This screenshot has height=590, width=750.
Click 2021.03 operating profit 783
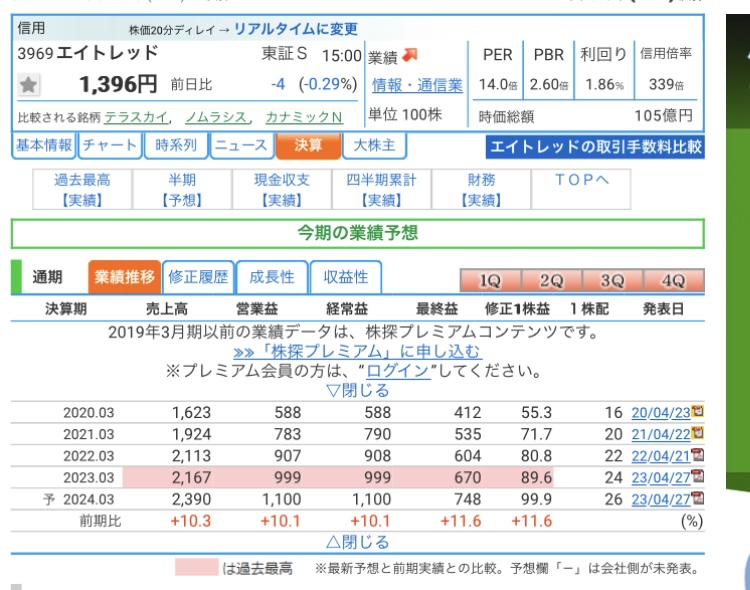[x=287, y=434]
